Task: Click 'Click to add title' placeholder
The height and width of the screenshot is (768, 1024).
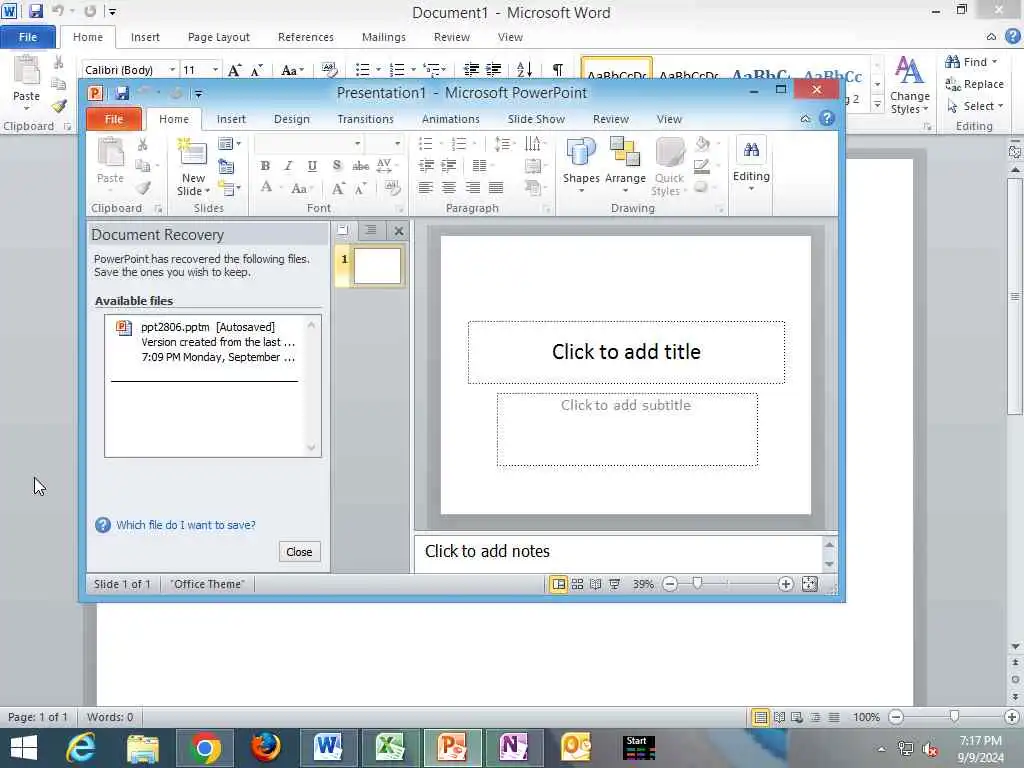Action: coord(626,352)
